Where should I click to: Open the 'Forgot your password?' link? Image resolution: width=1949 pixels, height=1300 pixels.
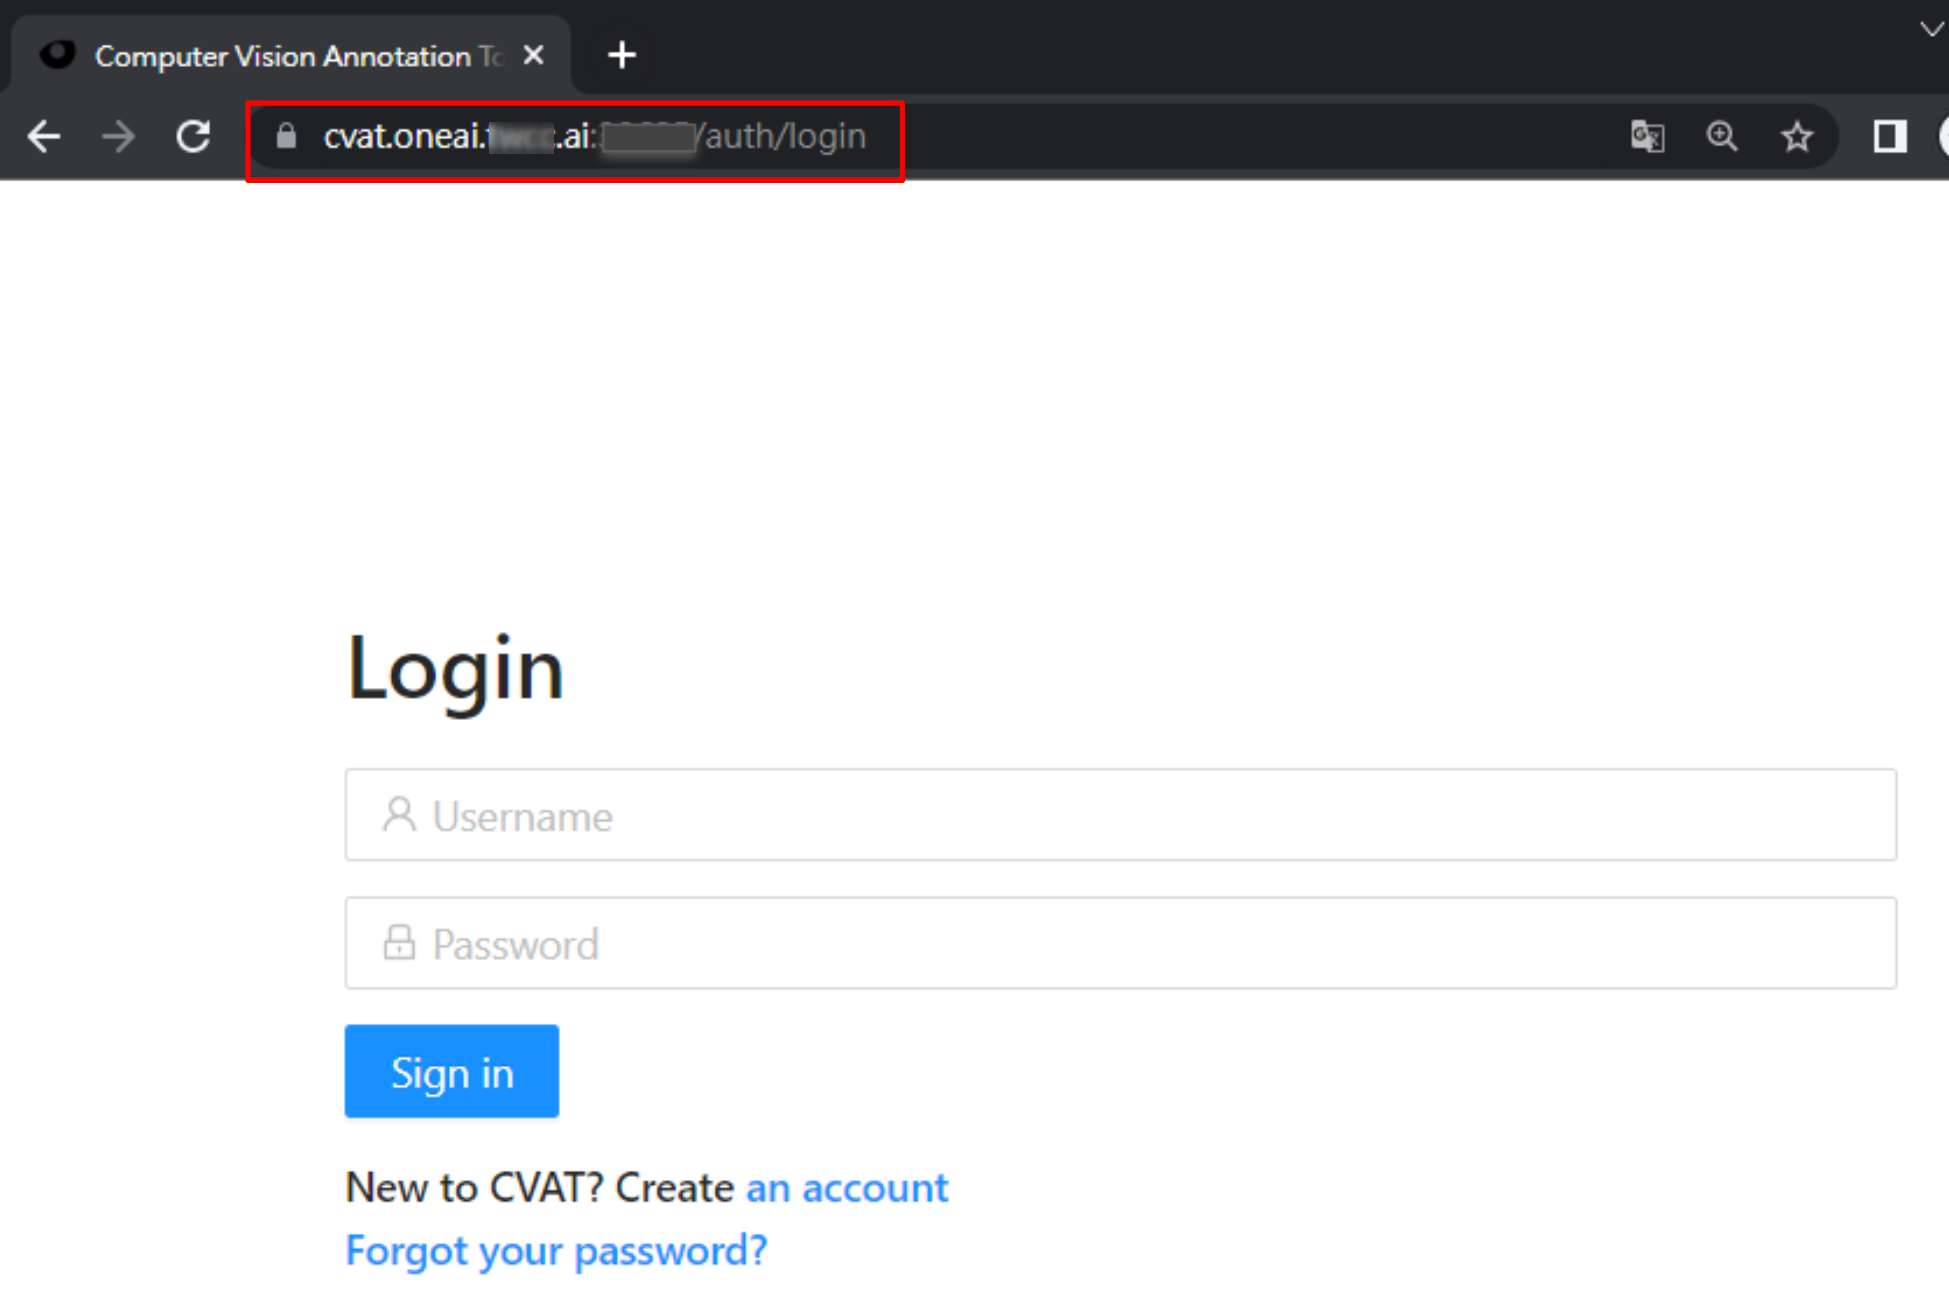pyautogui.click(x=556, y=1250)
